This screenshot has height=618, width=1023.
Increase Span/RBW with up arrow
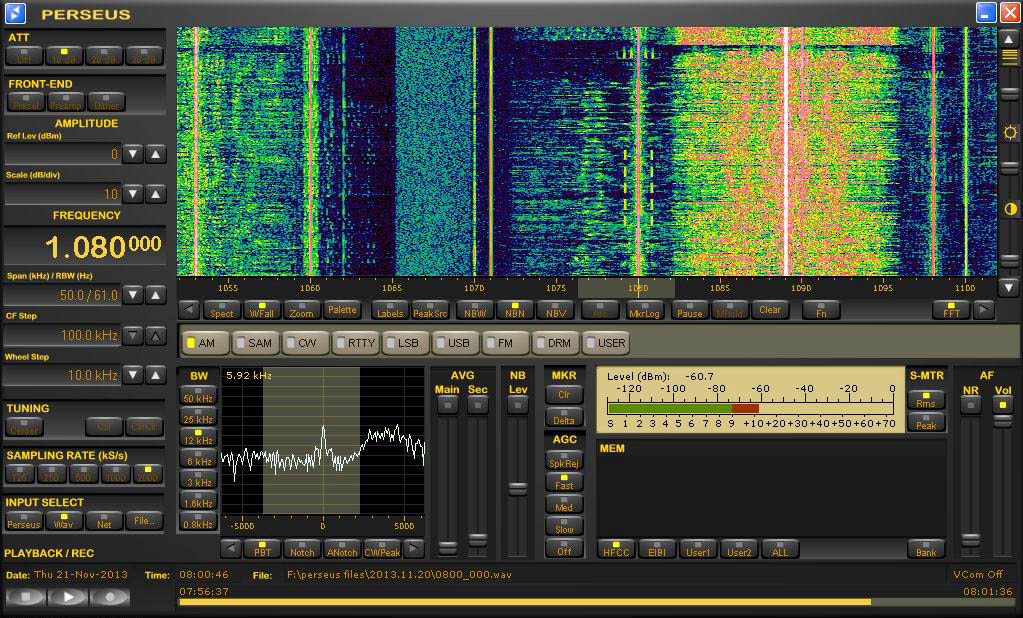(156, 295)
